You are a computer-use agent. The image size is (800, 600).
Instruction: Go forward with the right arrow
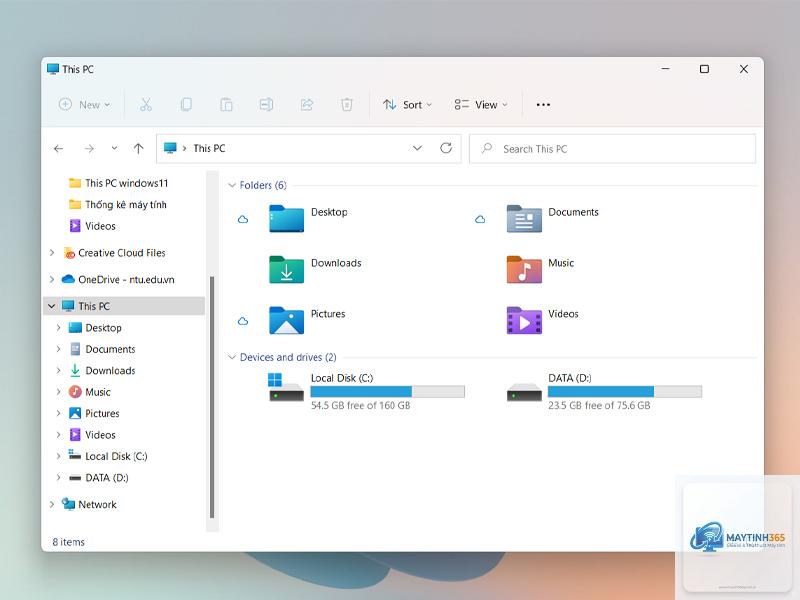pos(89,148)
